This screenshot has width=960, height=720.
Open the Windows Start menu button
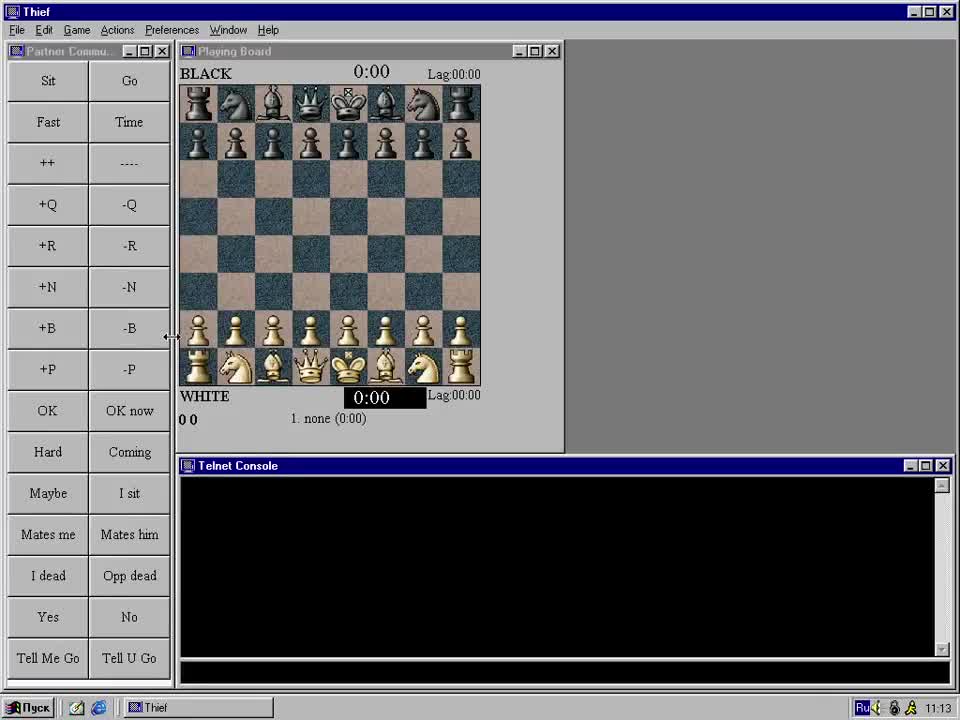point(28,708)
